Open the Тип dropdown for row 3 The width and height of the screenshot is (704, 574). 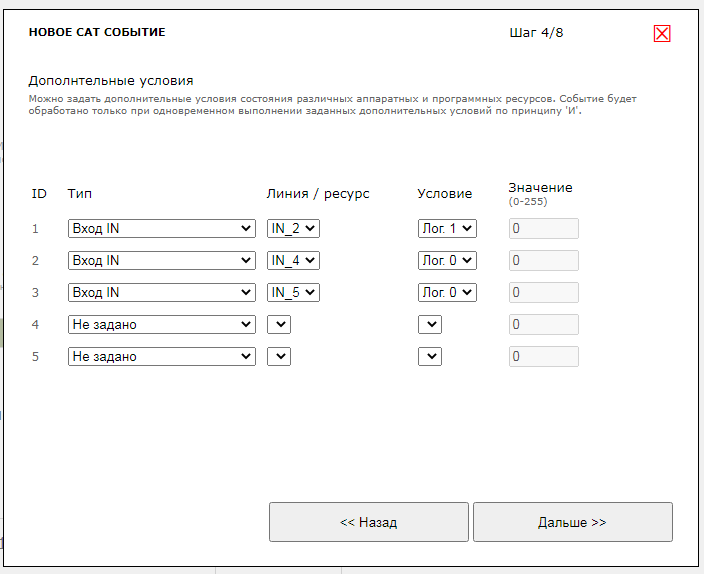pos(161,293)
